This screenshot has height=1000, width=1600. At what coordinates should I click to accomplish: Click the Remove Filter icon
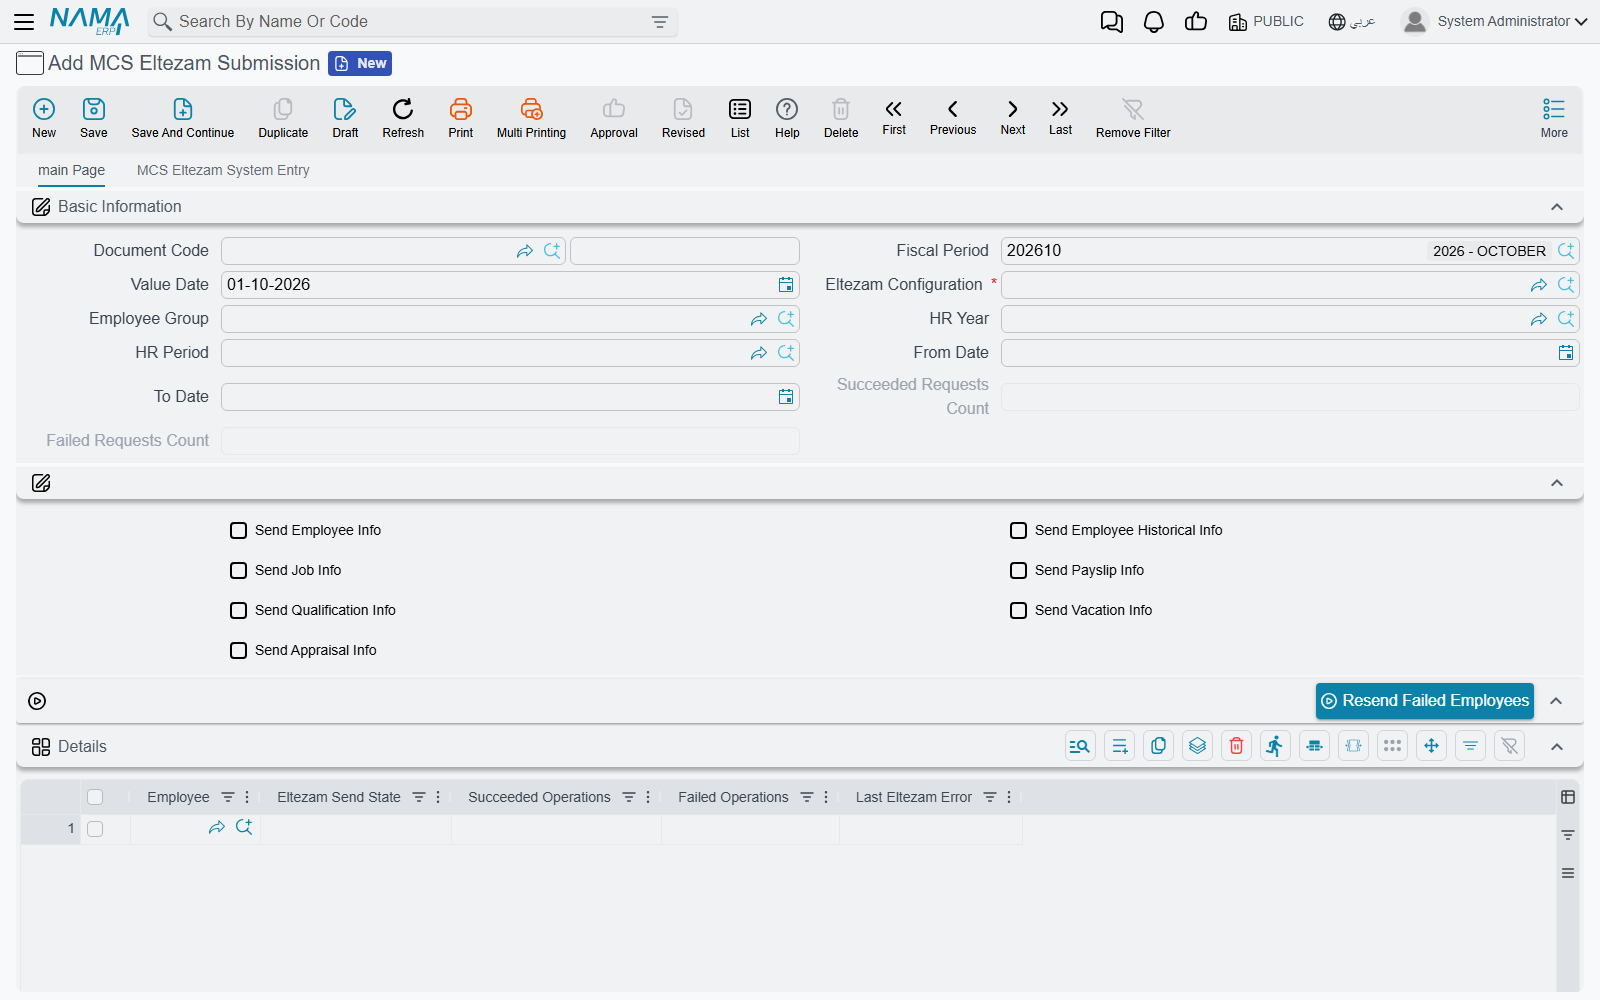coord(1133,109)
